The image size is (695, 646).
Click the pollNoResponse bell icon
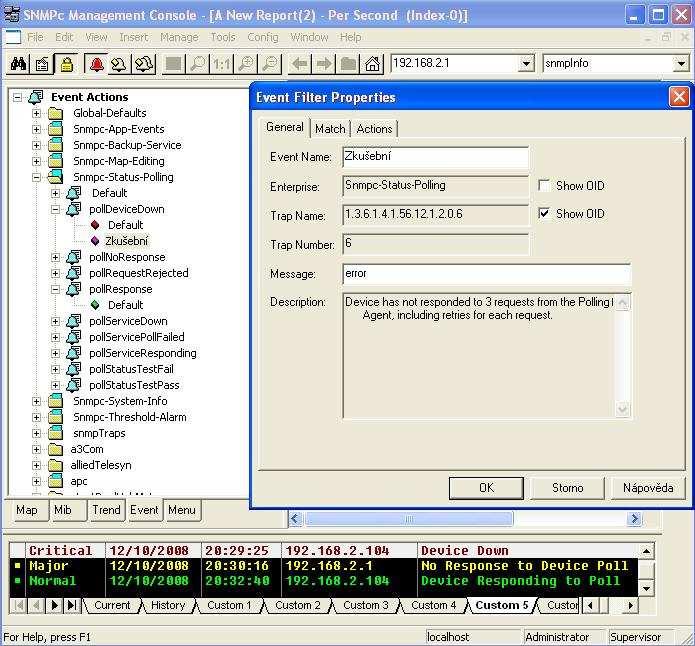pos(74,257)
